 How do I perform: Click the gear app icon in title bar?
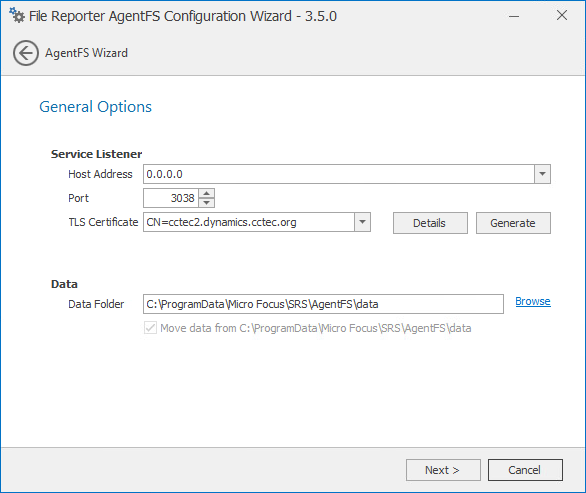[17, 16]
